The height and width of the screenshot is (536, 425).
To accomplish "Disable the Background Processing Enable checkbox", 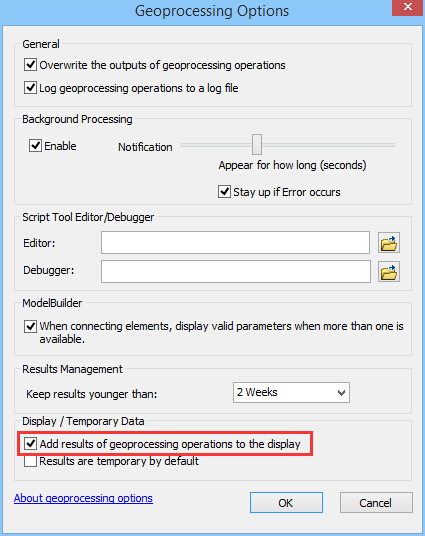I will pos(35,146).
